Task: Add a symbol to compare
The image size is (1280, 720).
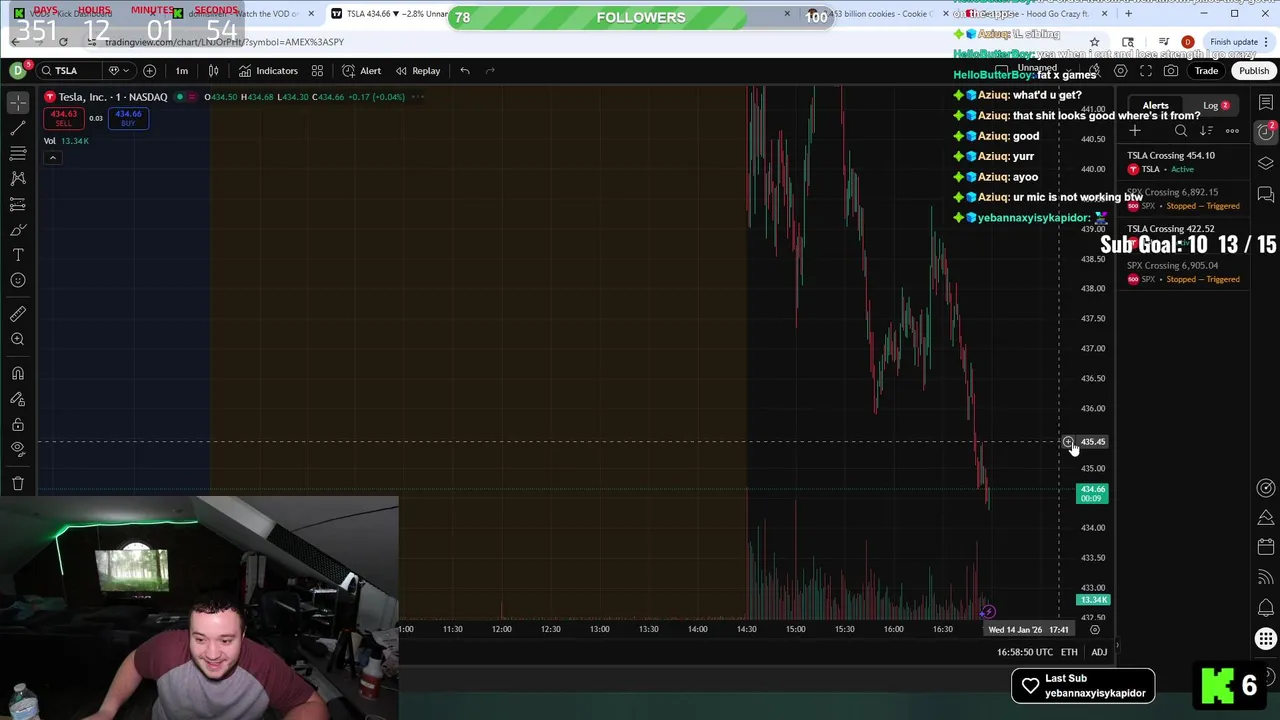Action: (149, 70)
